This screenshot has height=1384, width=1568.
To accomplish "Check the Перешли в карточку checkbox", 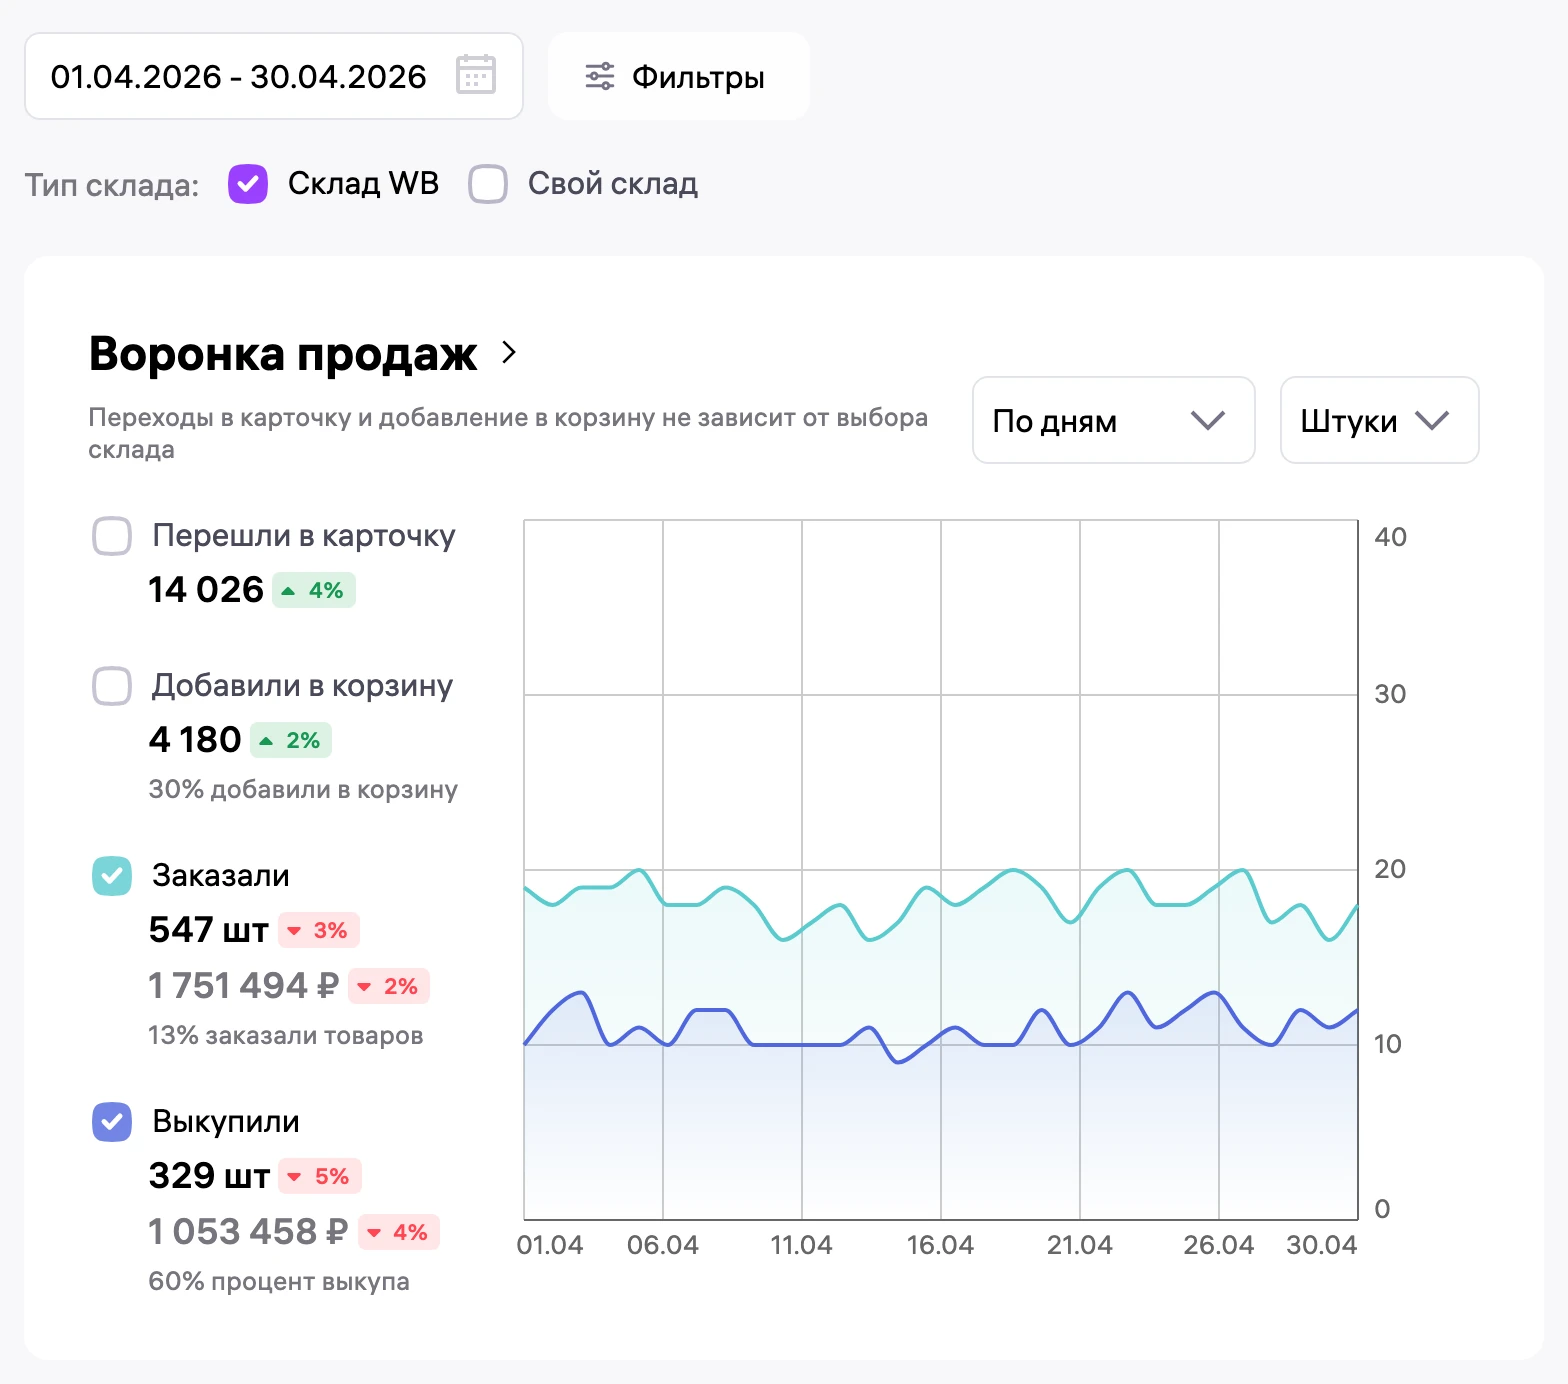I will [x=112, y=536].
